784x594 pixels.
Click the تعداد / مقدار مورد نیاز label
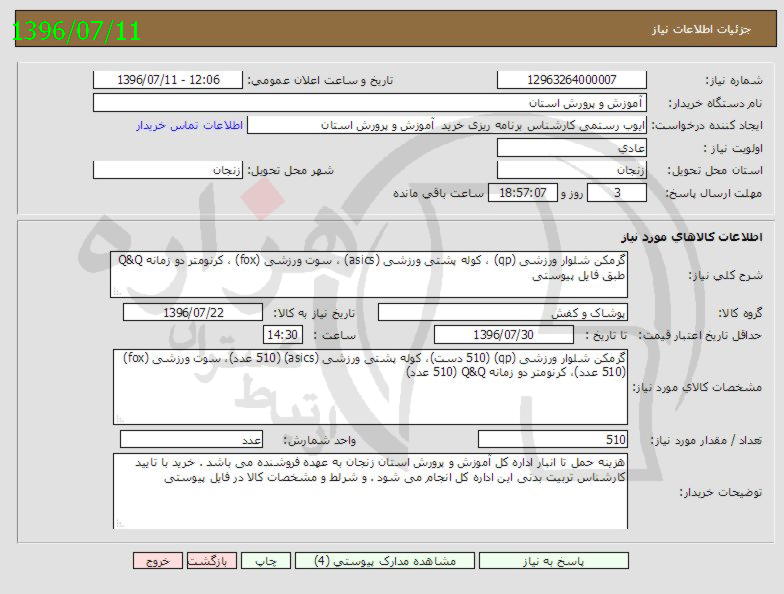click(706, 440)
